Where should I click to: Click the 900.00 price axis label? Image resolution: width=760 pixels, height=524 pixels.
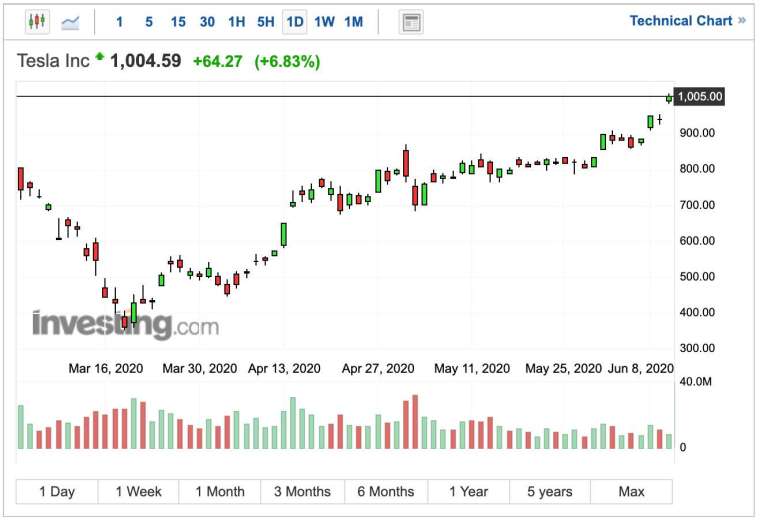click(x=697, y=133)
